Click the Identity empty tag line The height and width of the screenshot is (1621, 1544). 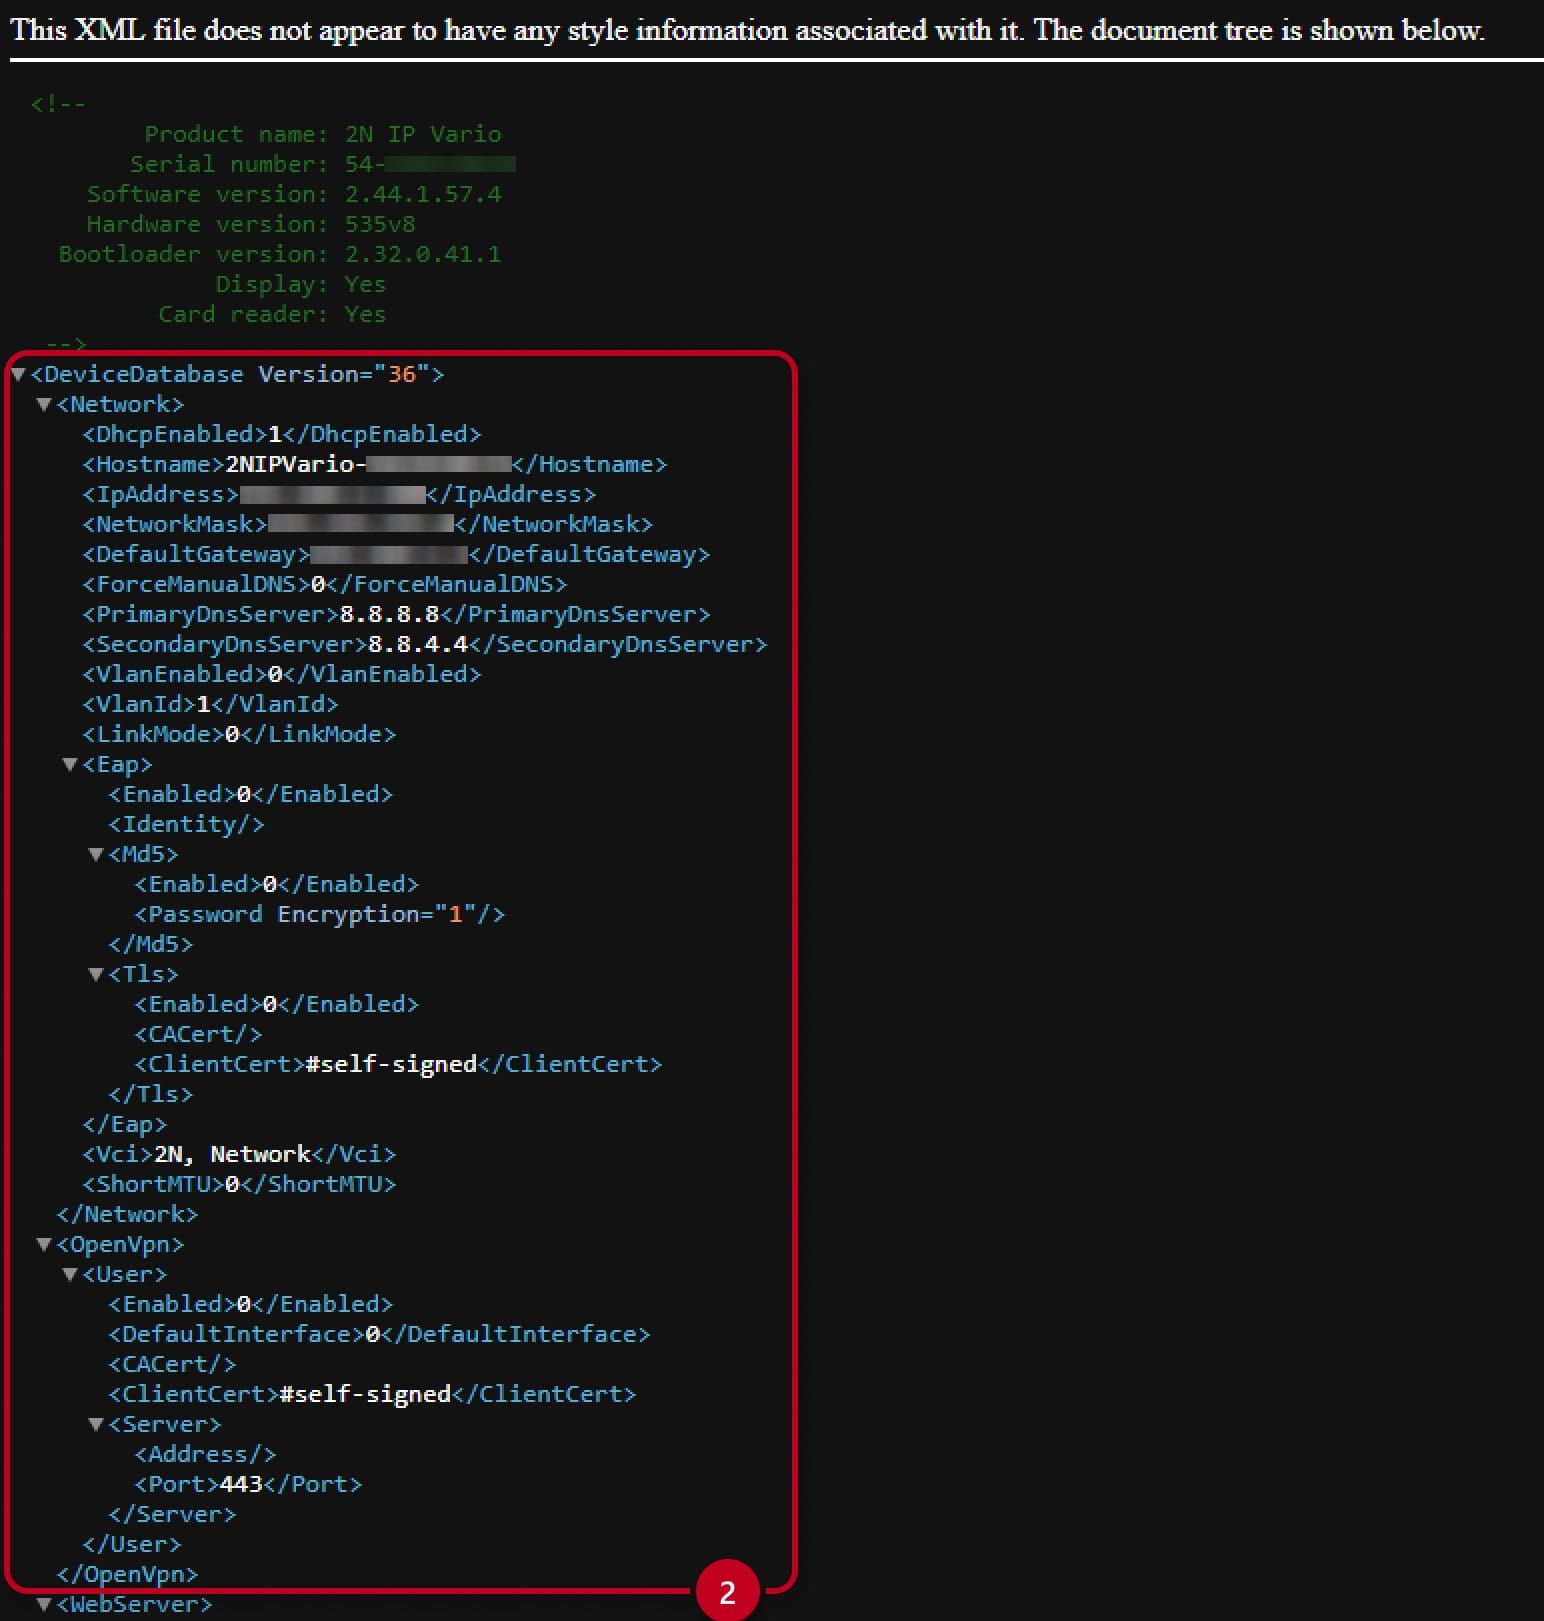coord(186,824)
